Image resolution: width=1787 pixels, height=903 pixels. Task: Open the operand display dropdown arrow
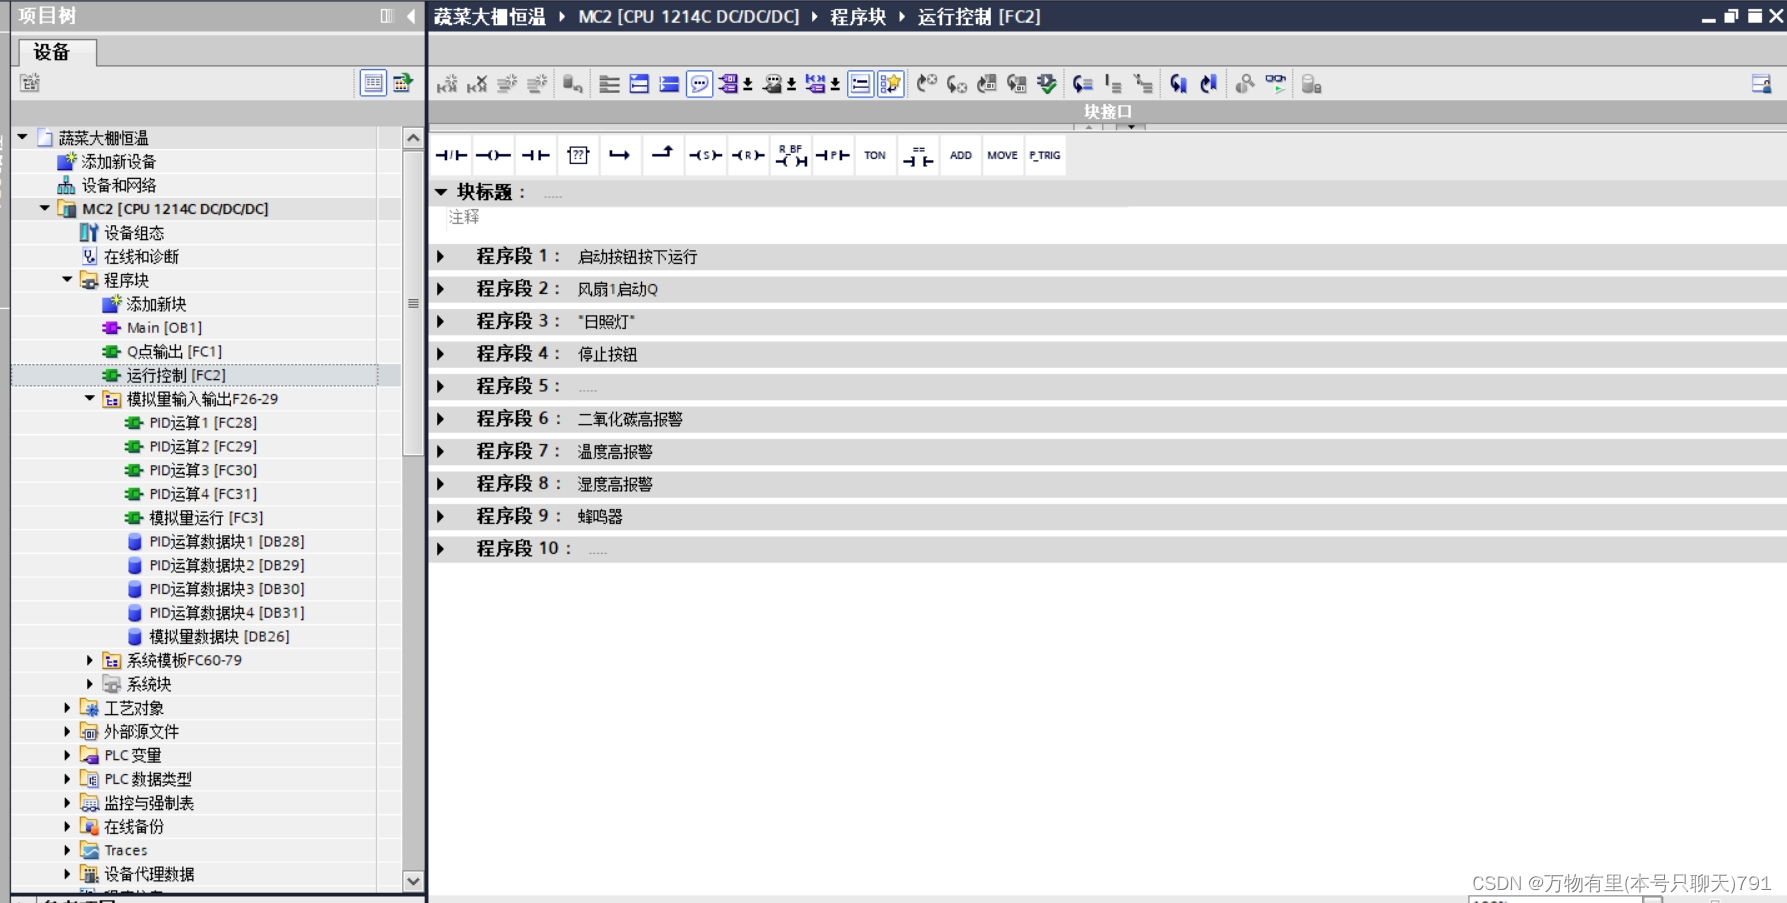[x=748, y=85]
